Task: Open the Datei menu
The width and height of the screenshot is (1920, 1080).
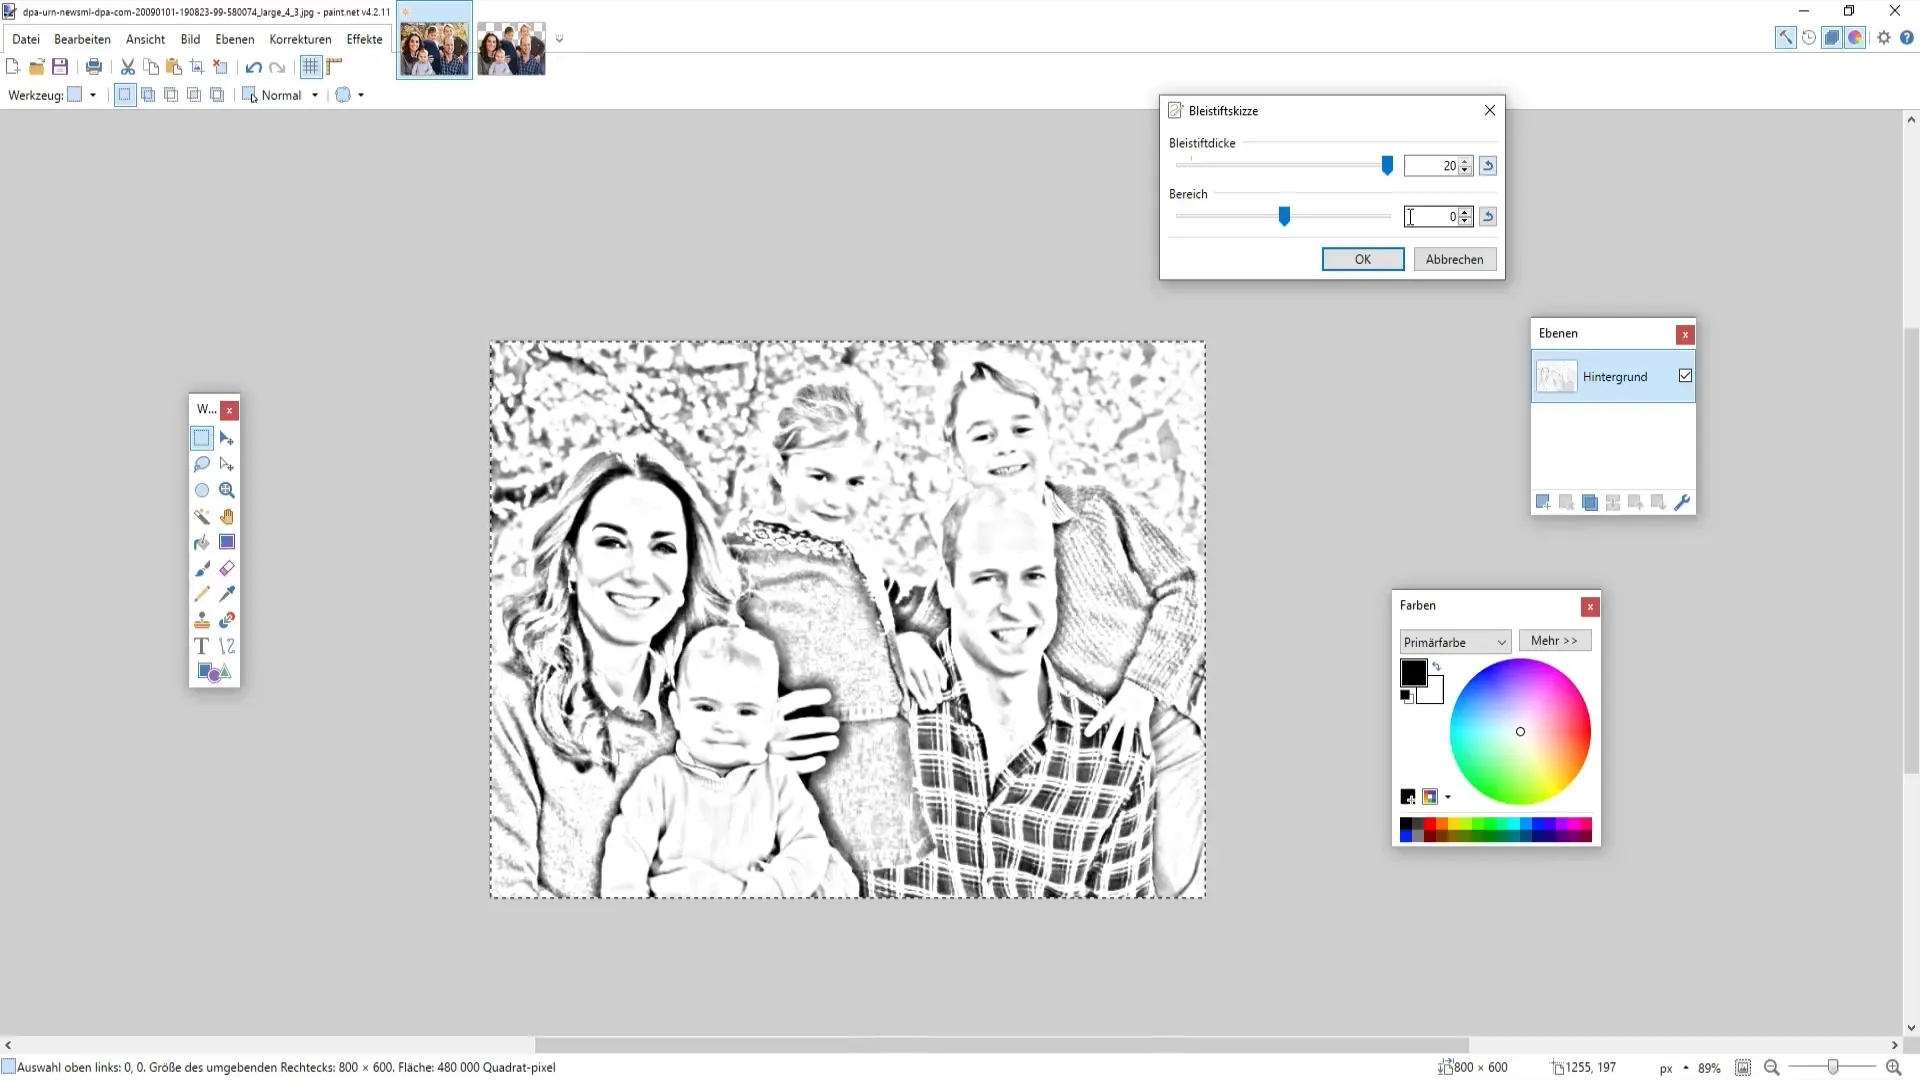Action: [26, 39]
